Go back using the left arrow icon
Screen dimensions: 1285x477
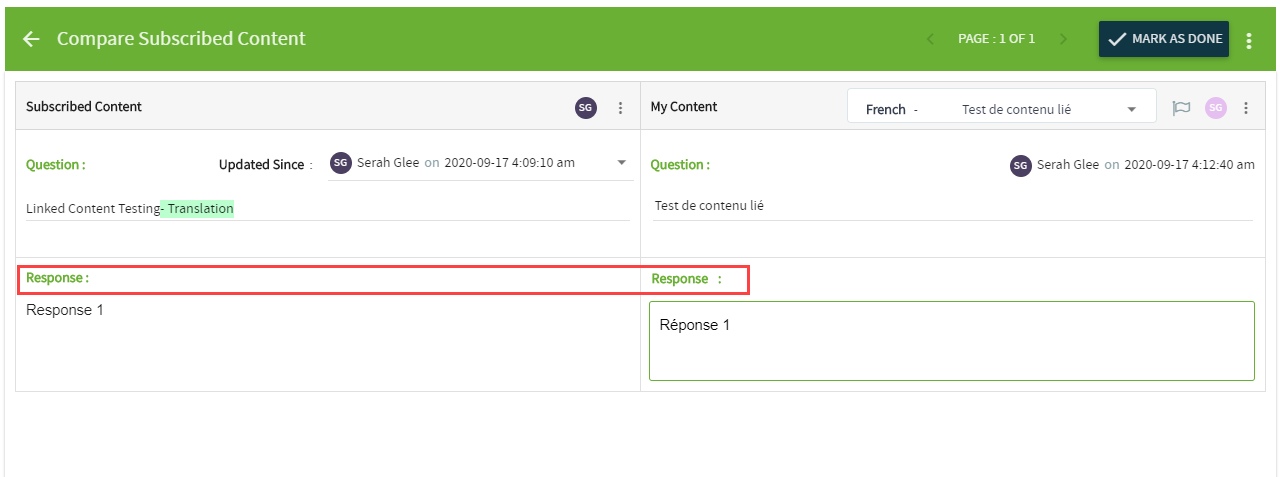coord(31,39)
